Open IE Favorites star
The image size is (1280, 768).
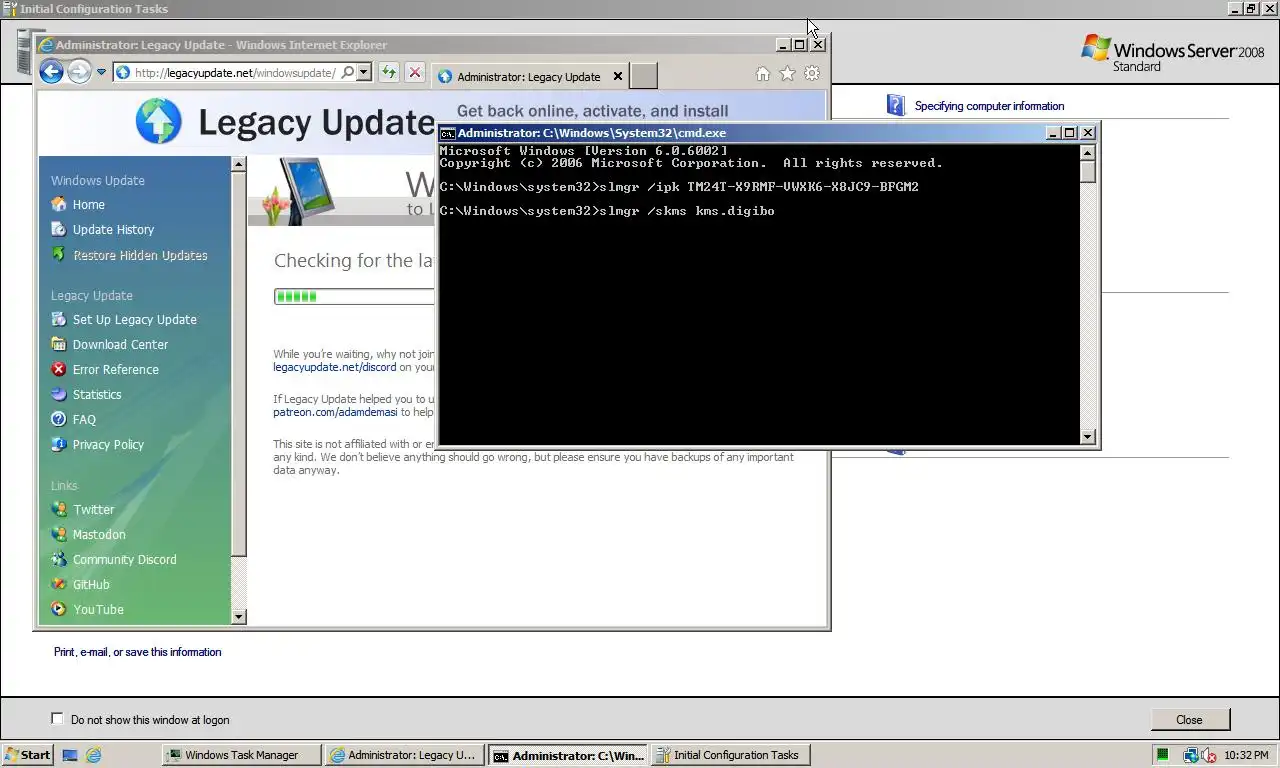(787, 73)
